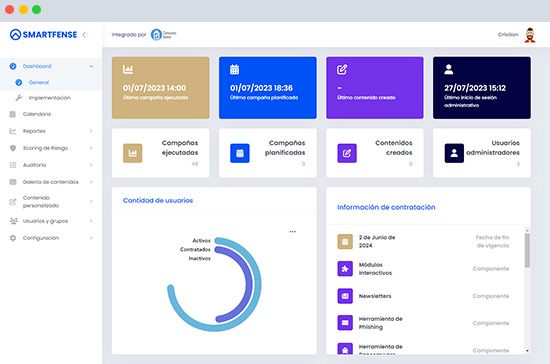
Task: Select the General dashboard view
Action: point(51,82)
